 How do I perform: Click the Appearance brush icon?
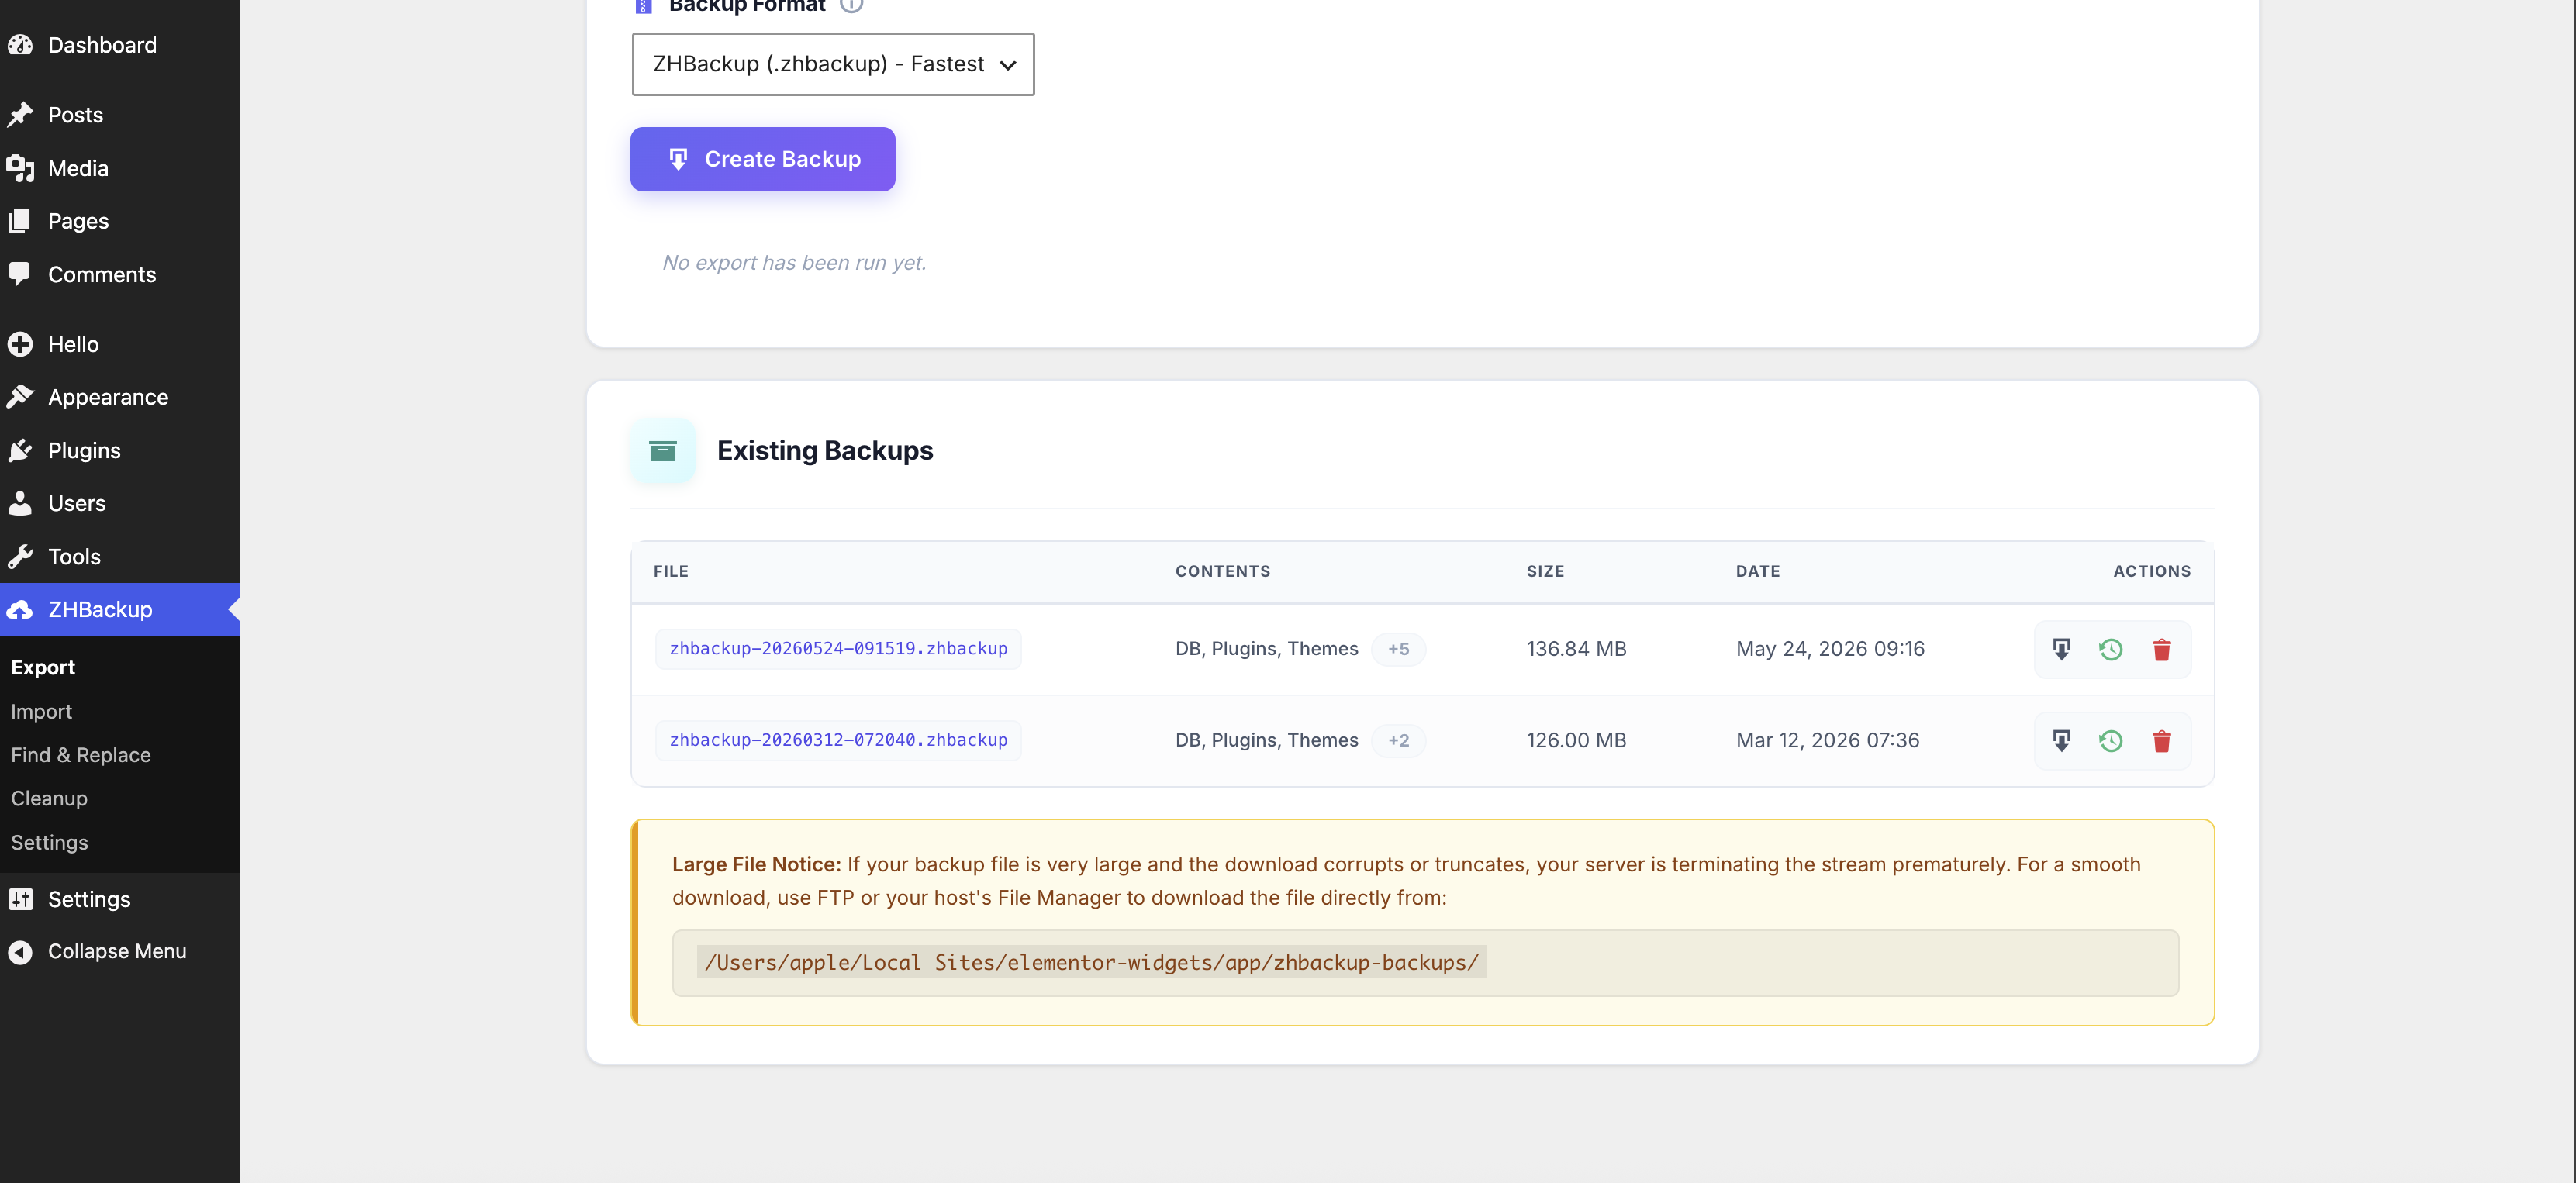coord(20,397)
